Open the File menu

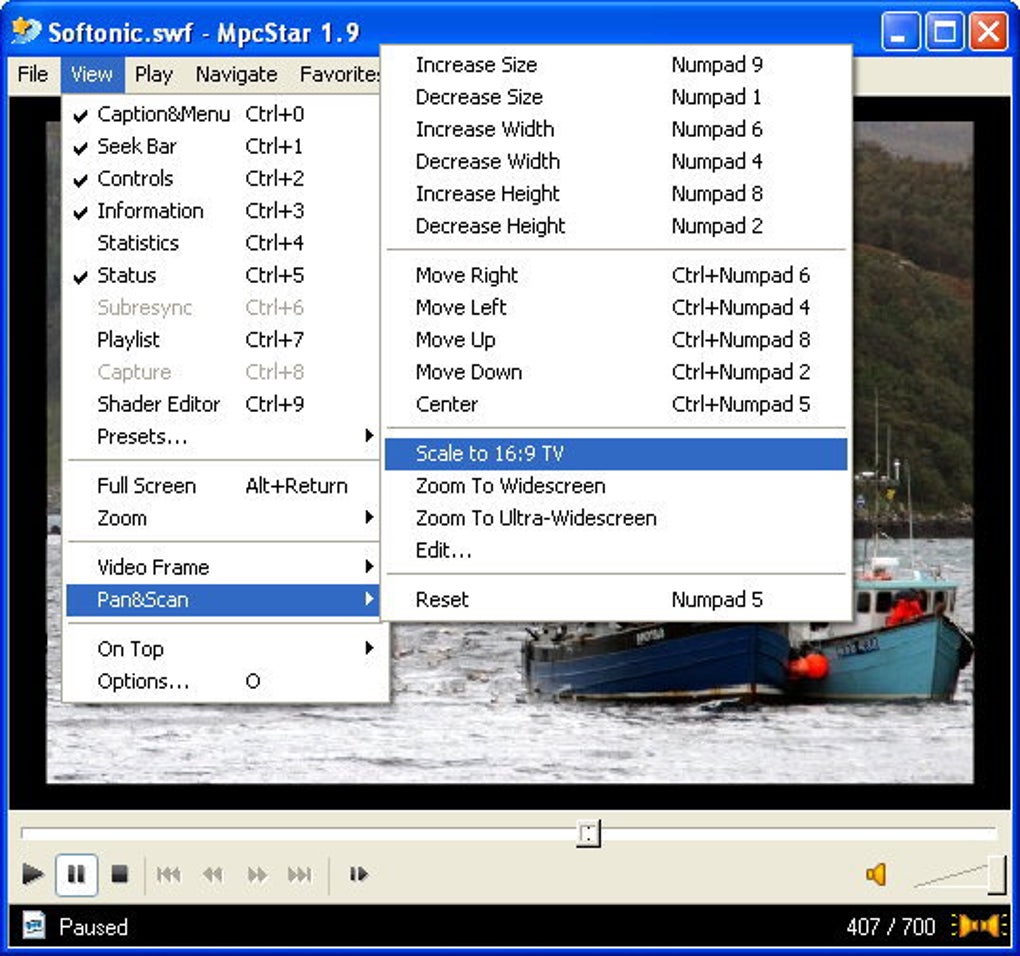coord(33,74)
